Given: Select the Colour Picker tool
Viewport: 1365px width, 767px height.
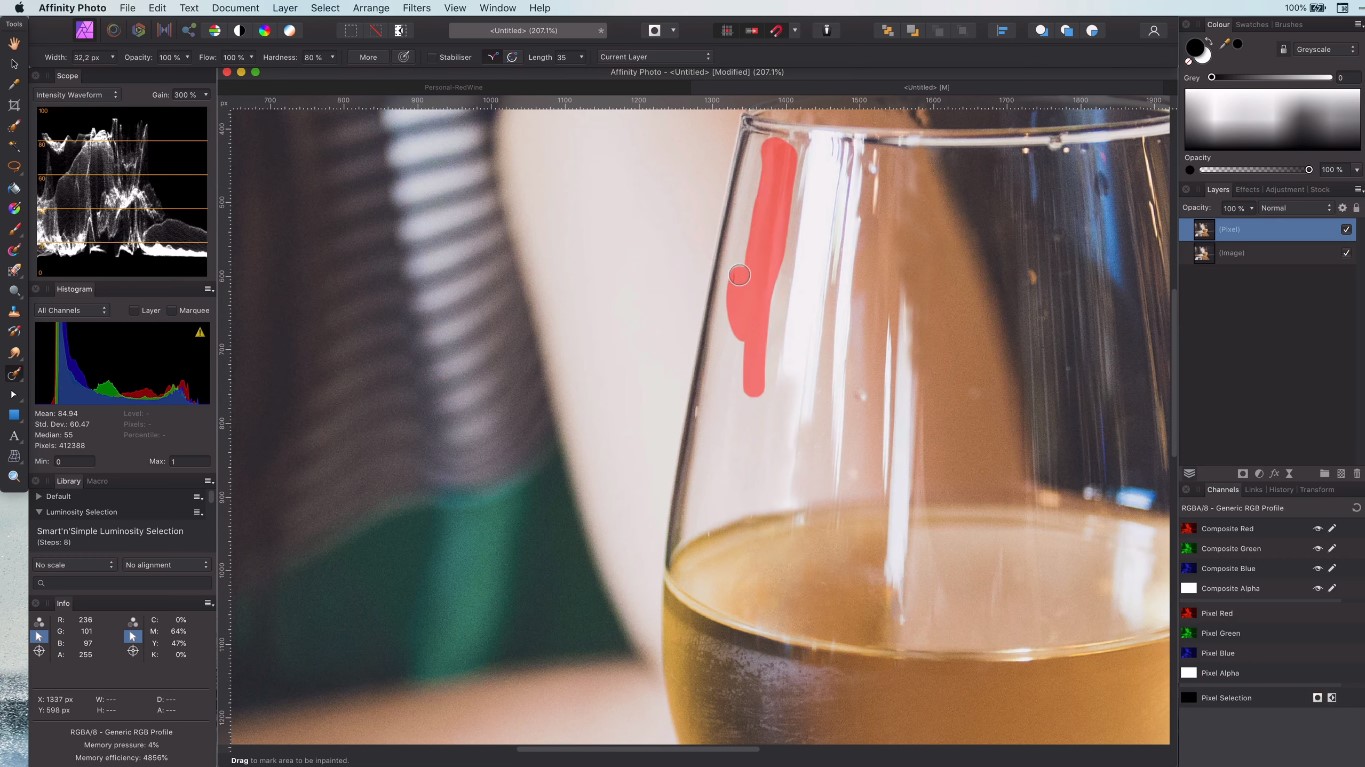Looking at the screenshot, I should pos(13,81).
